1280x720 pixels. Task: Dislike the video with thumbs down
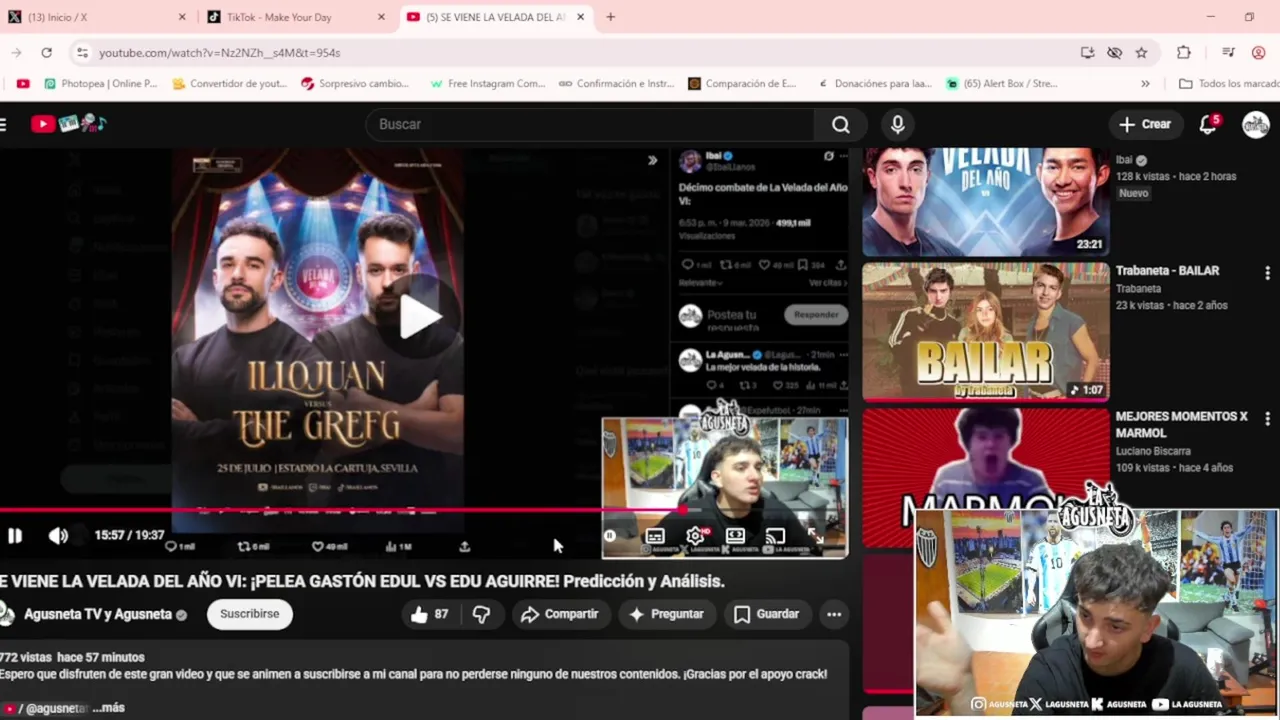481,614
